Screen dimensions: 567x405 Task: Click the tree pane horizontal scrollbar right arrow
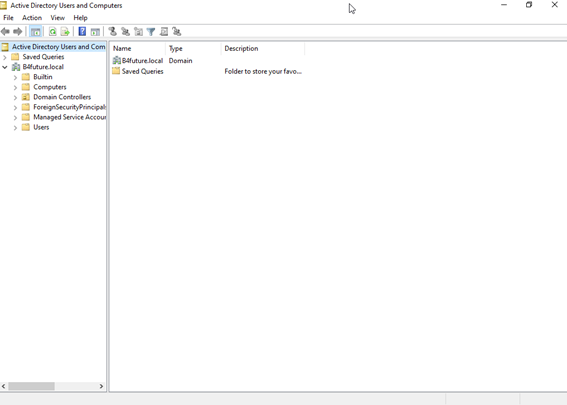click(101, 386)
